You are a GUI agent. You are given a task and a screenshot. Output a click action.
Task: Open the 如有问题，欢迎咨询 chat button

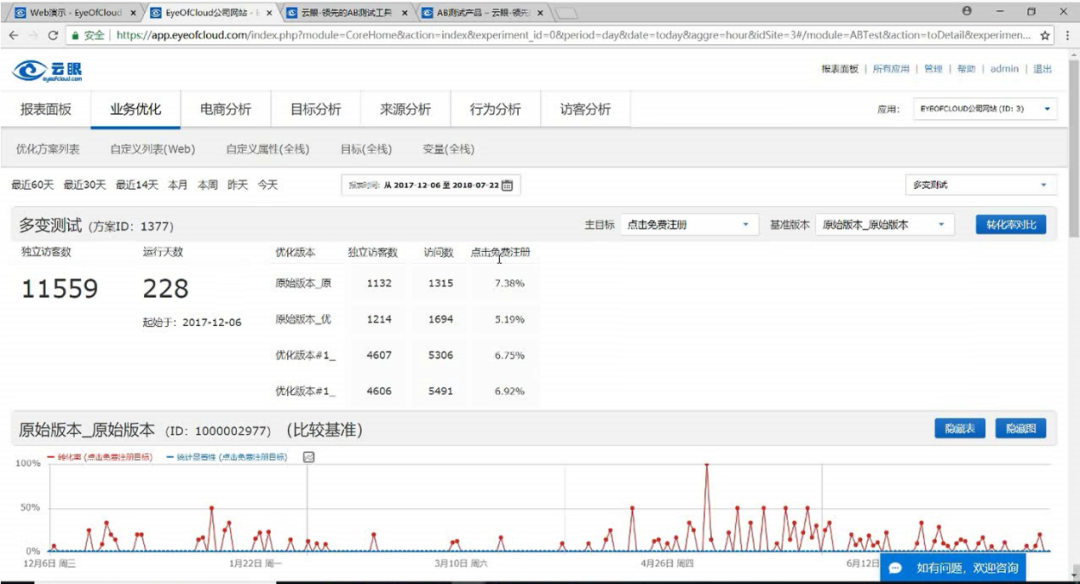[x=953, y=568]
